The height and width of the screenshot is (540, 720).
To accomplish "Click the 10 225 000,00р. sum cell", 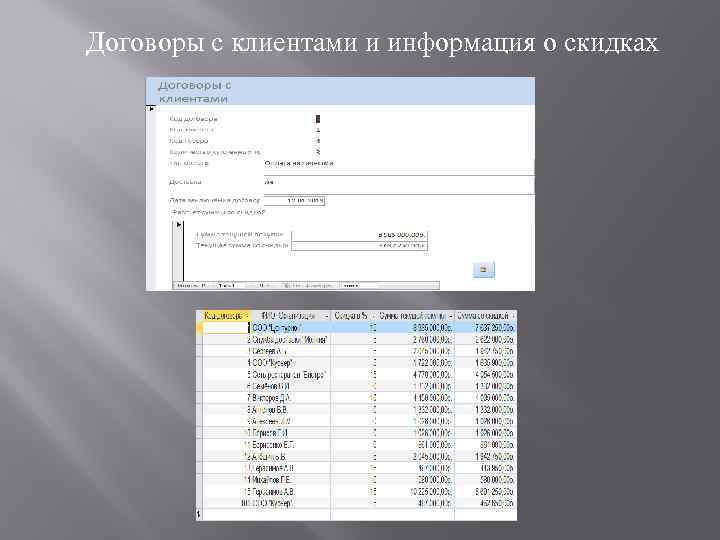I will tap(416, 491).
